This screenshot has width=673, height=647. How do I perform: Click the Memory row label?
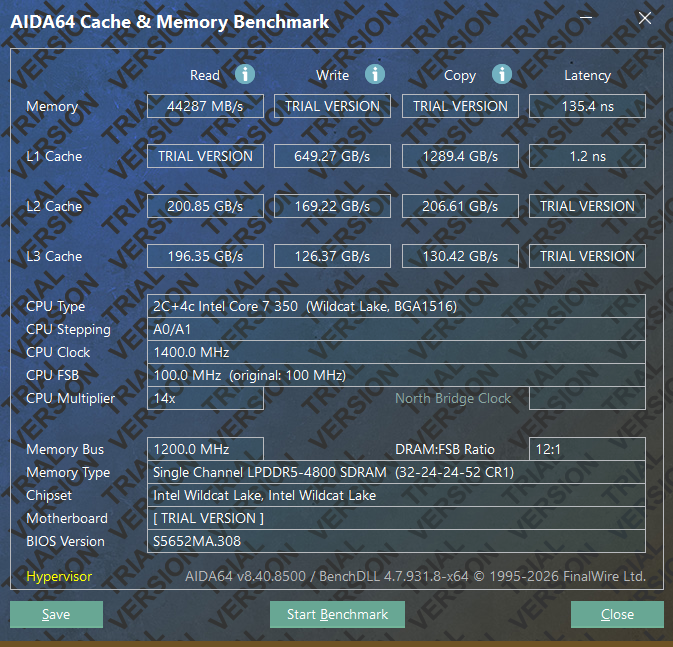pos(52,106)
